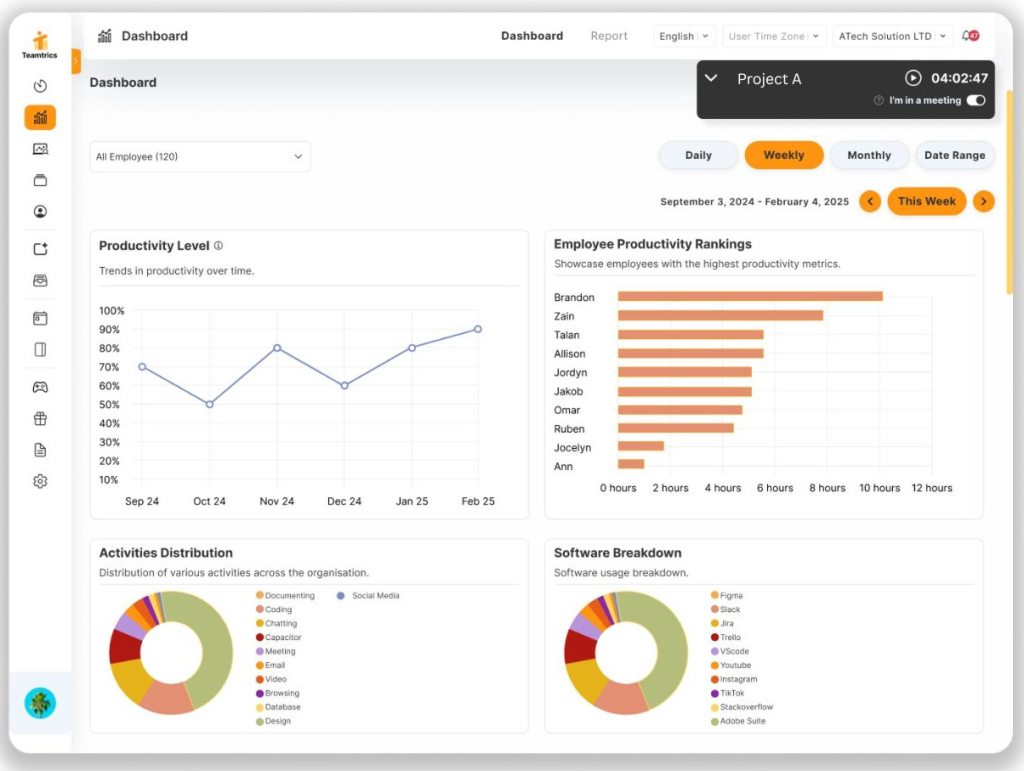
Task: Navigate to the Report page
Action: (609, 35)
